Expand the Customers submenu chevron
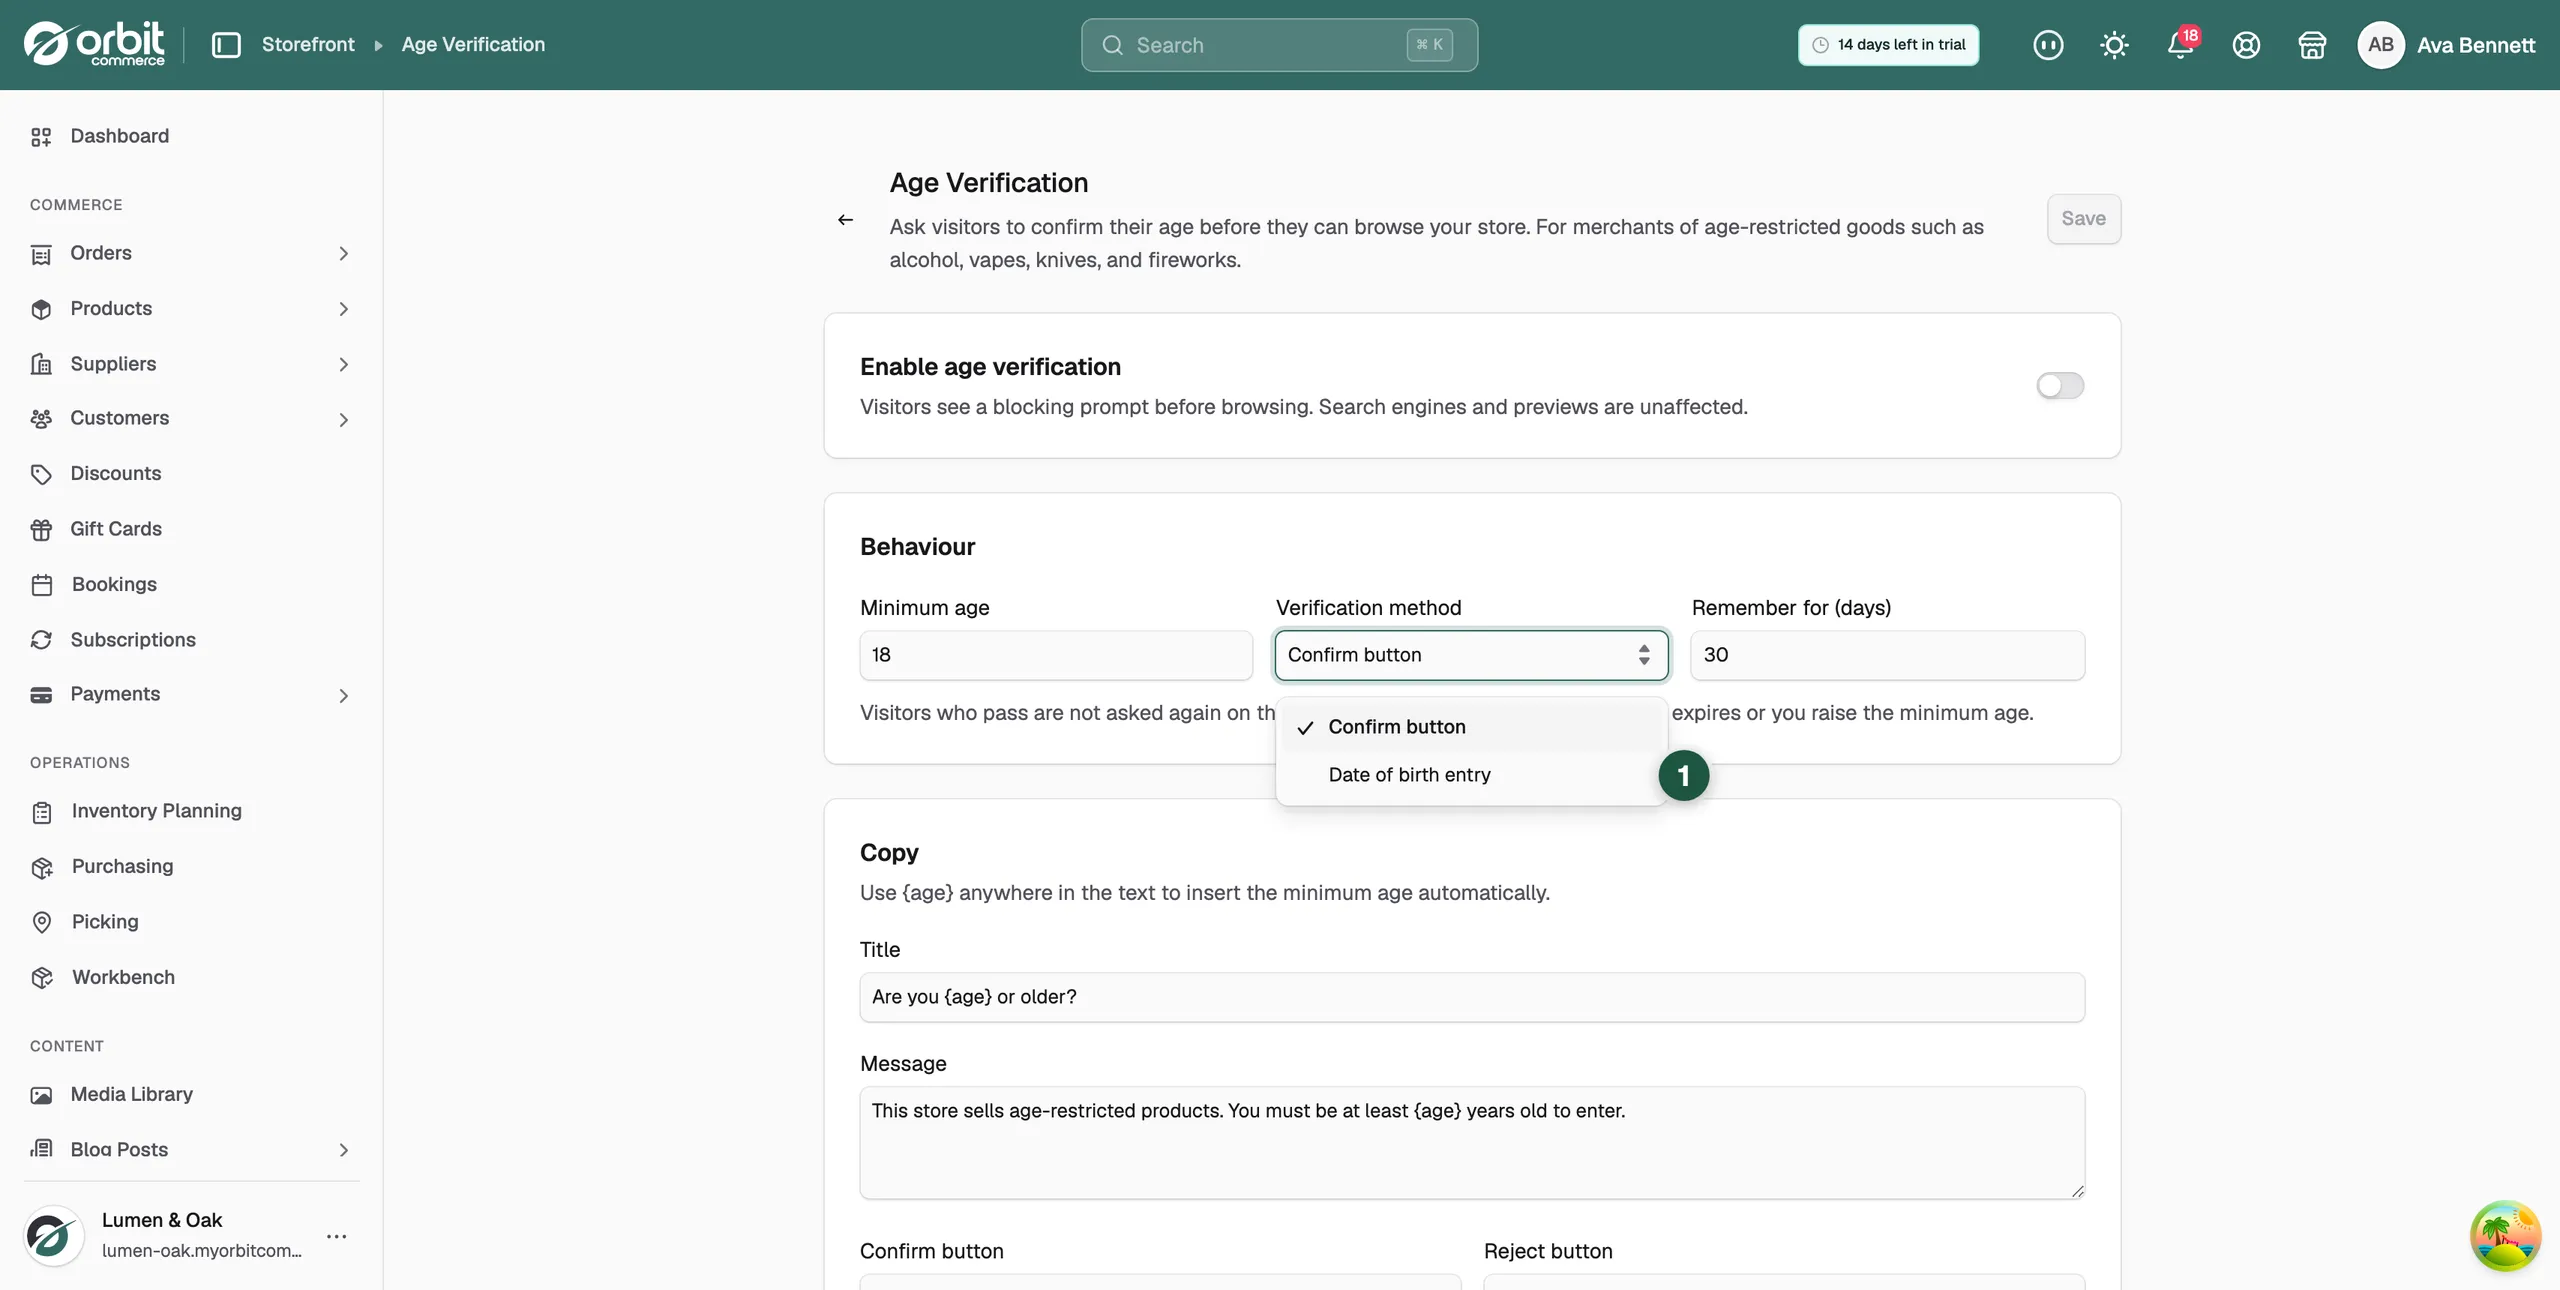This screenshot has width=2560, height=1290. pyautogui.click(x=343, y=420)
